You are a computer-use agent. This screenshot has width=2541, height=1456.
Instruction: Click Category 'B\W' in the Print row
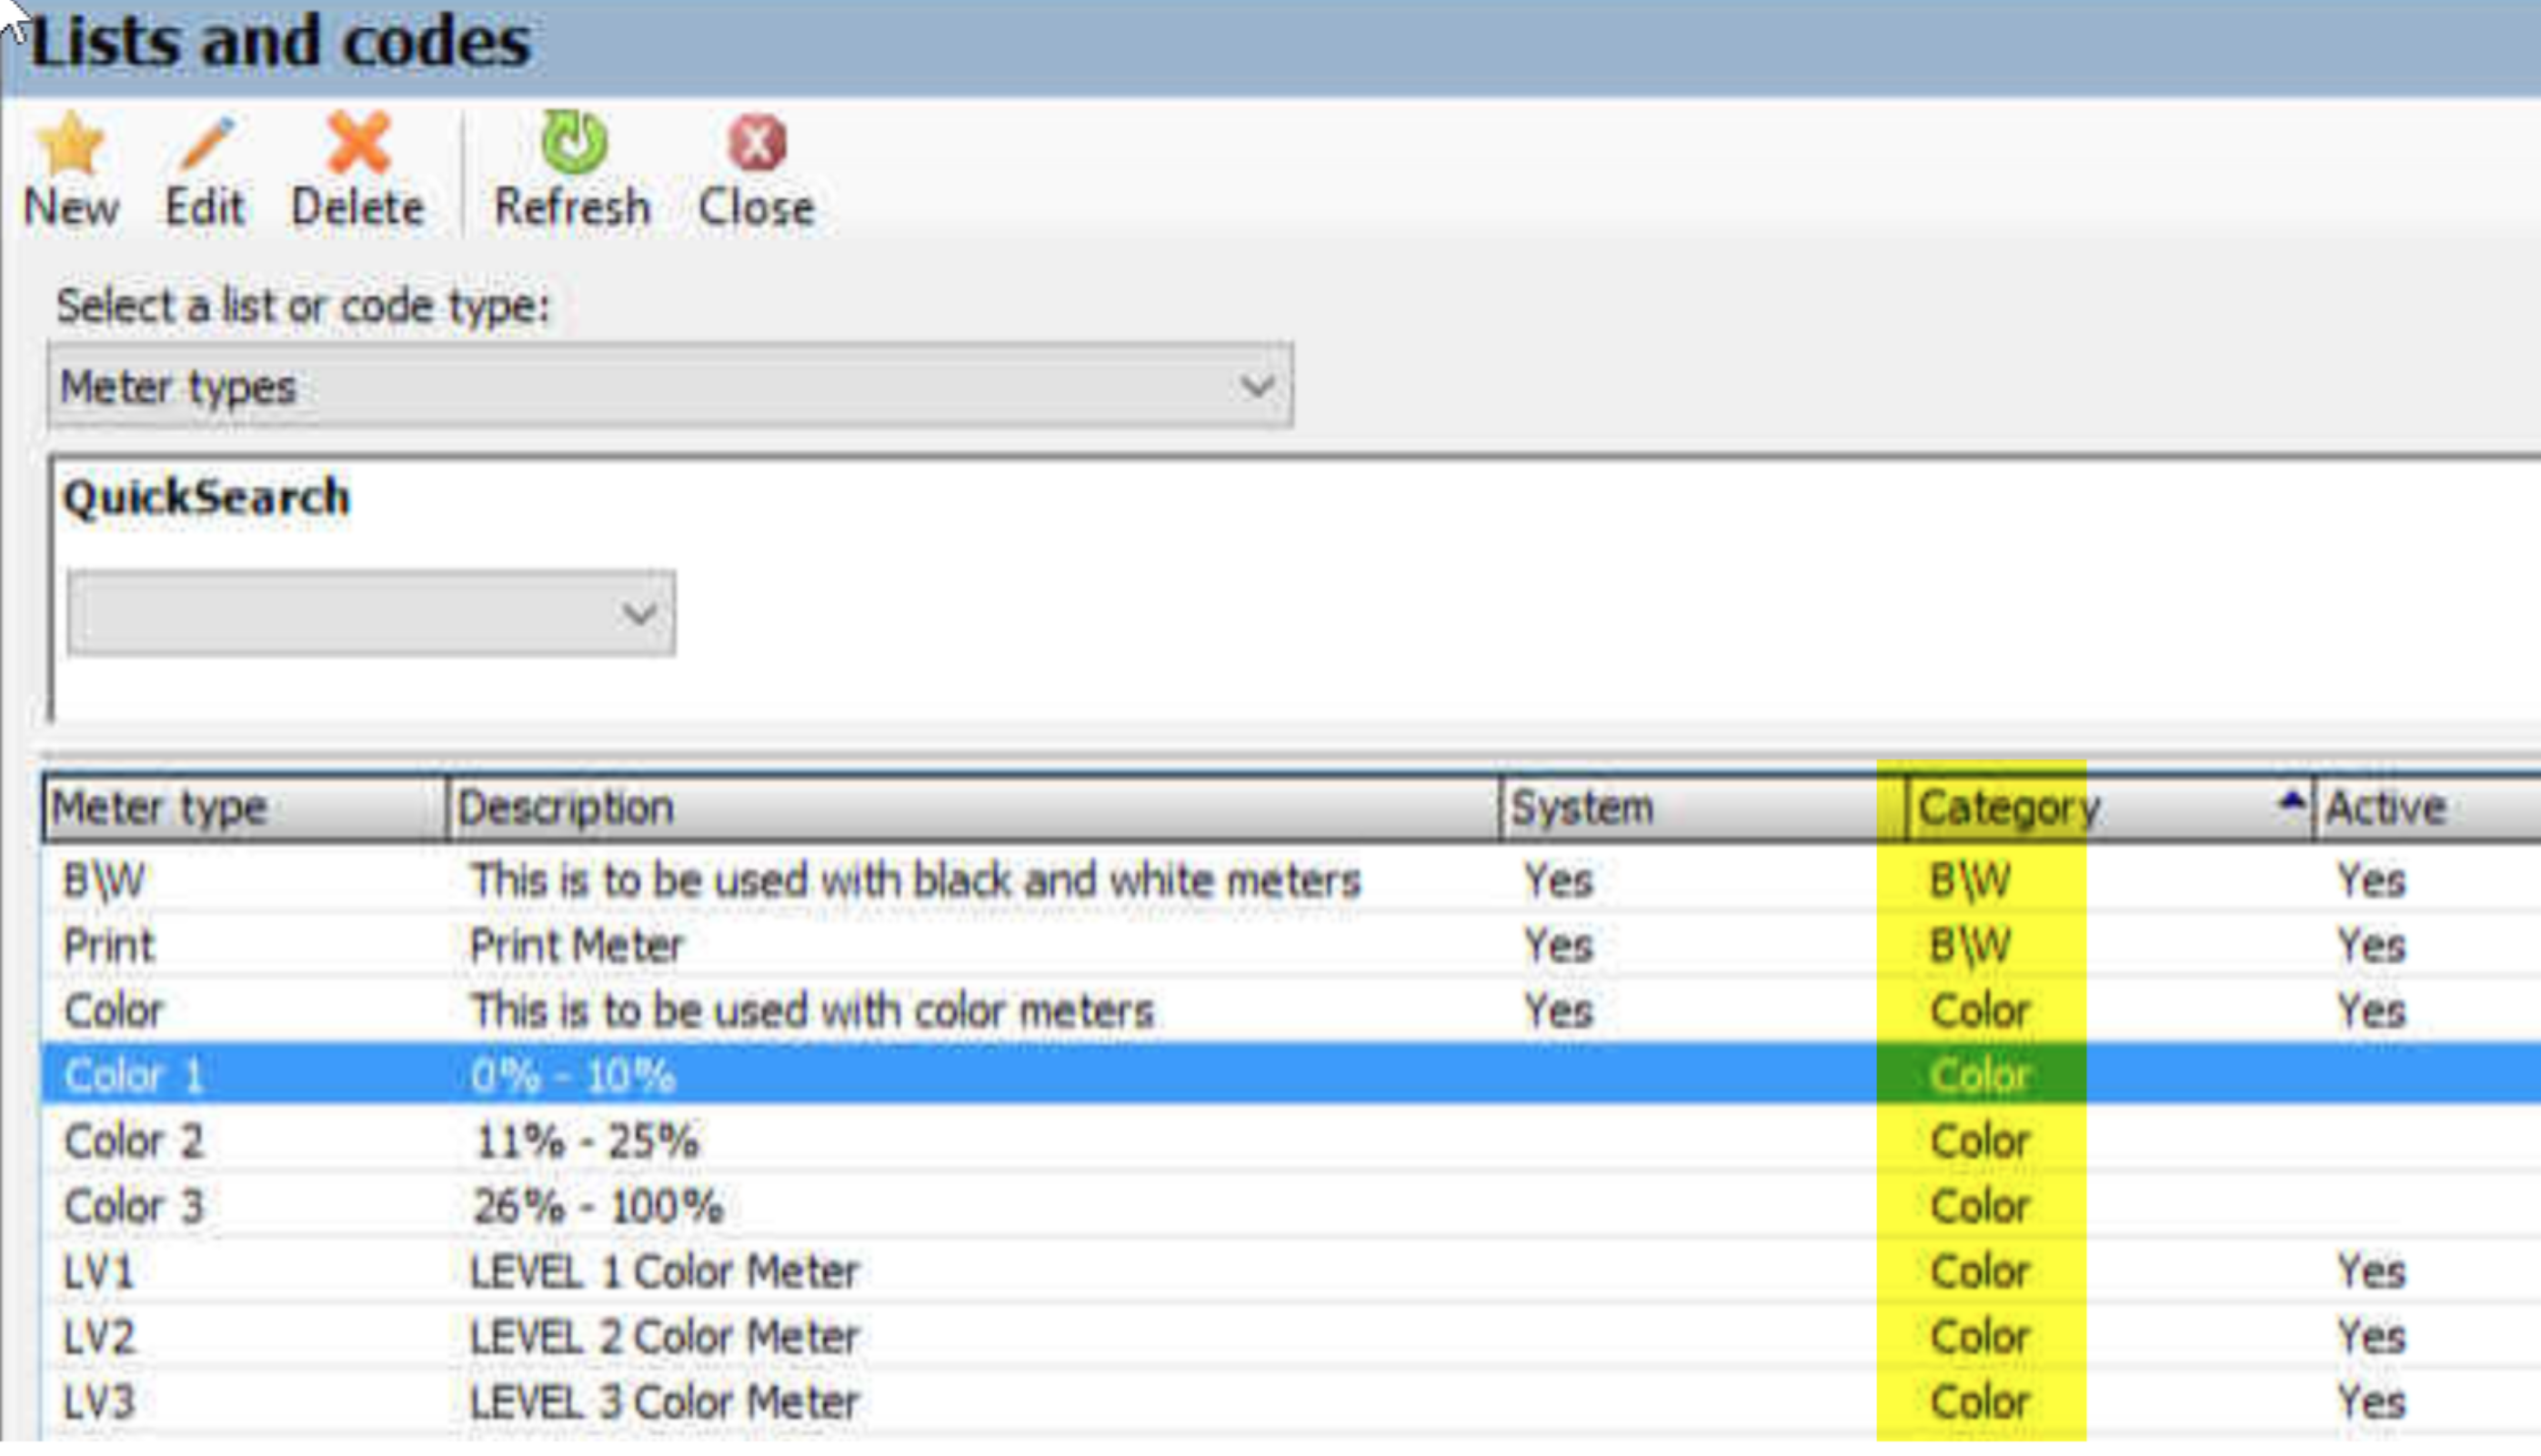point(1969,946)
